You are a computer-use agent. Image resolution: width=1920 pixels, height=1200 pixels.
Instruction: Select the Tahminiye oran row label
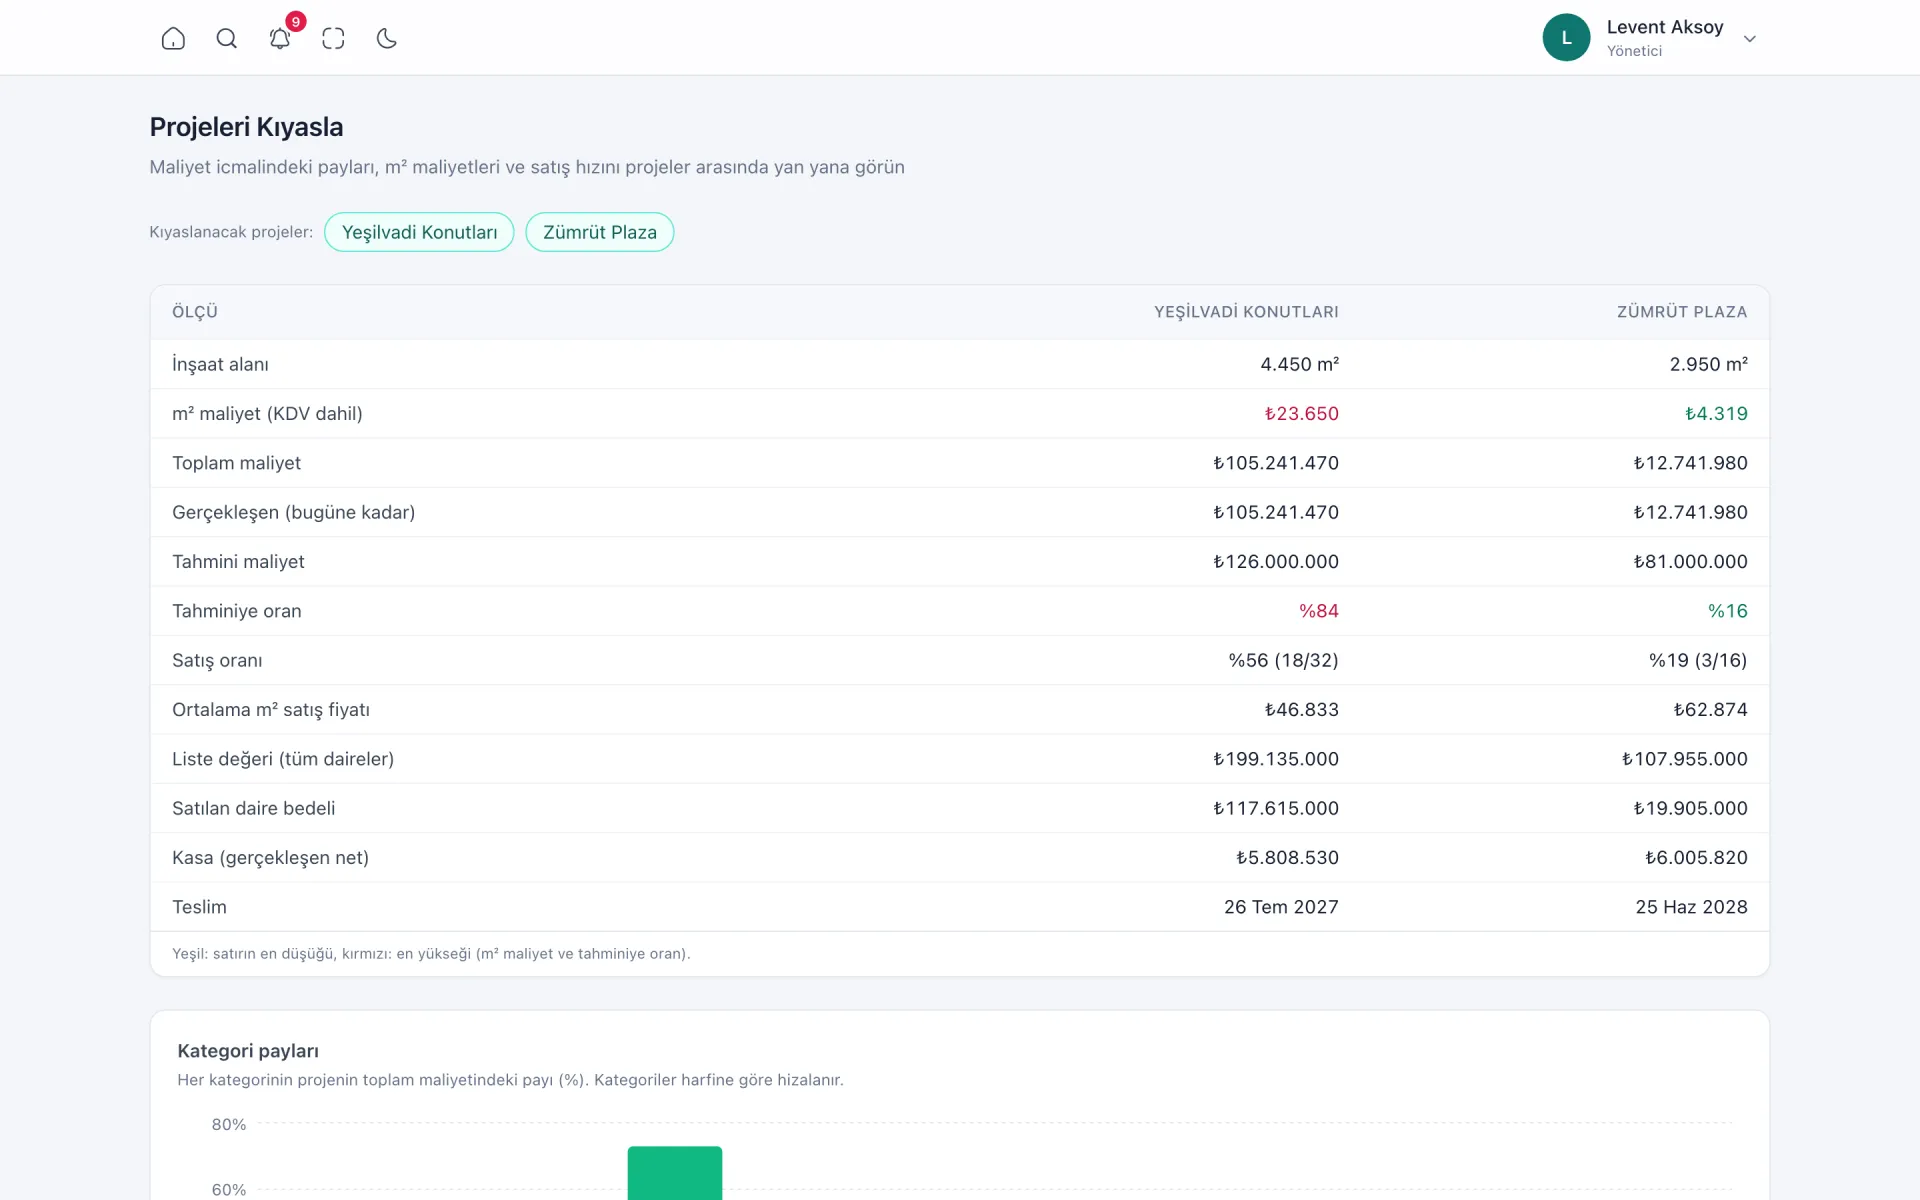pyautogui.click(x=237, y=611)
